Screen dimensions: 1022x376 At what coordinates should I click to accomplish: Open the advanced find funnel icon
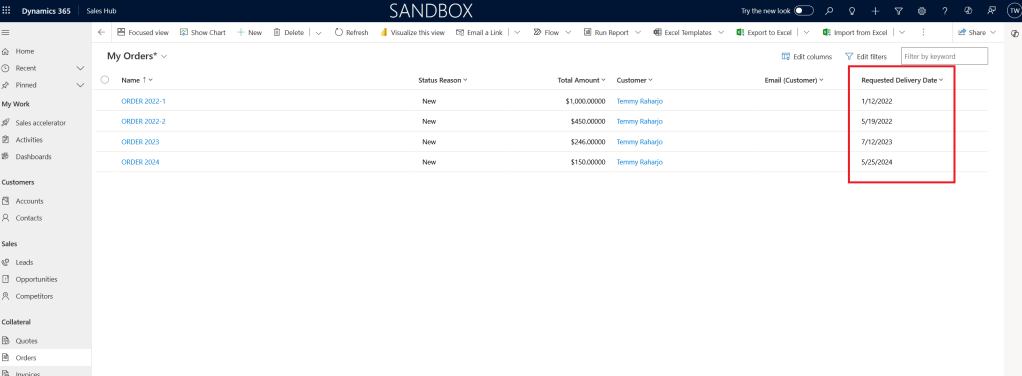898,11
